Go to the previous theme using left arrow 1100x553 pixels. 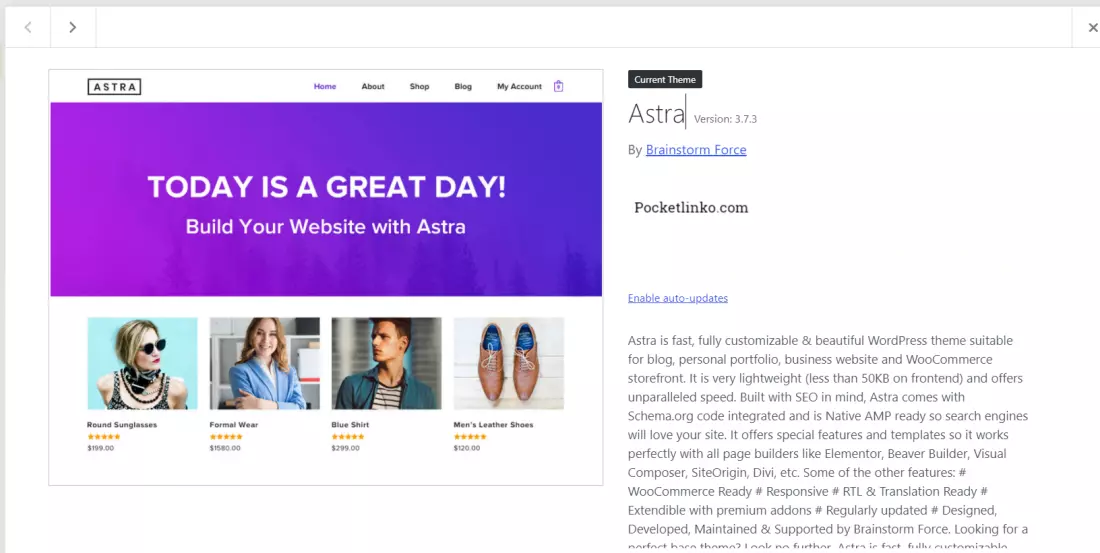[x=28, y=28]
